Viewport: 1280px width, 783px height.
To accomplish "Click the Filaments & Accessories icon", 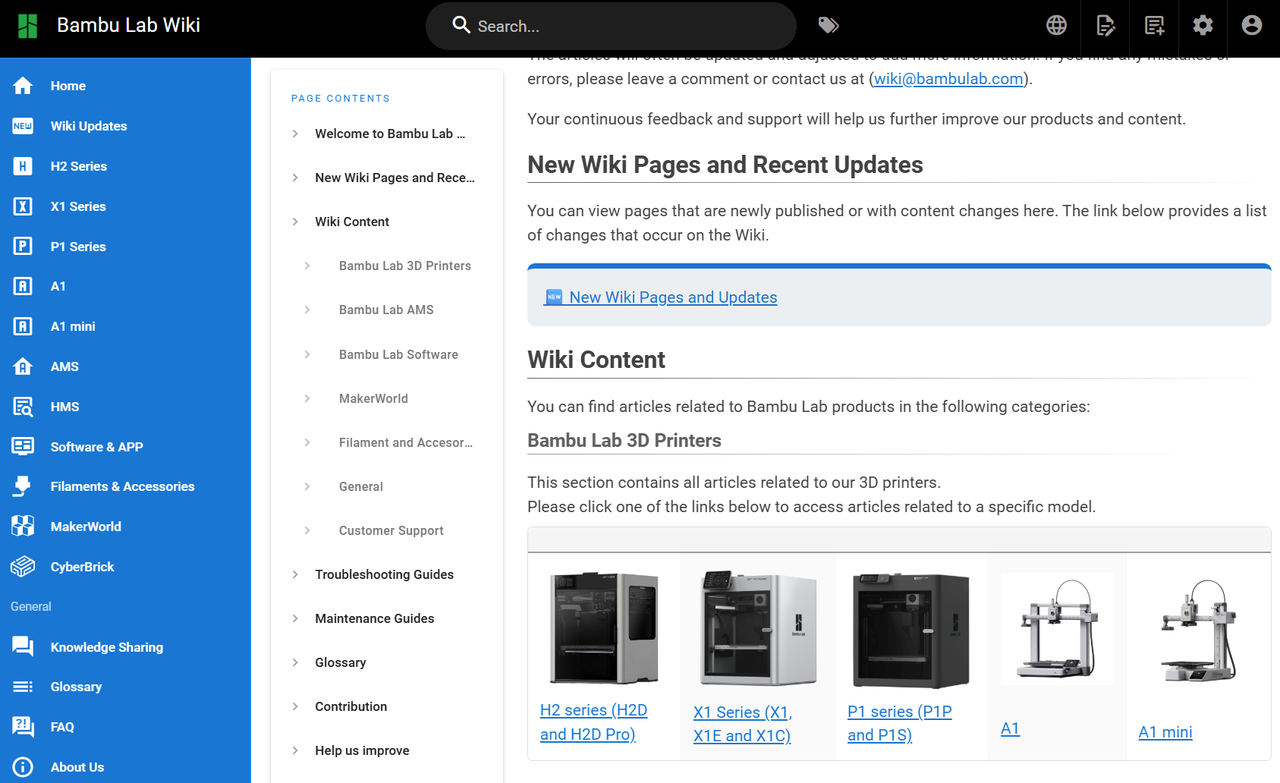I will (x=23, y=486).
